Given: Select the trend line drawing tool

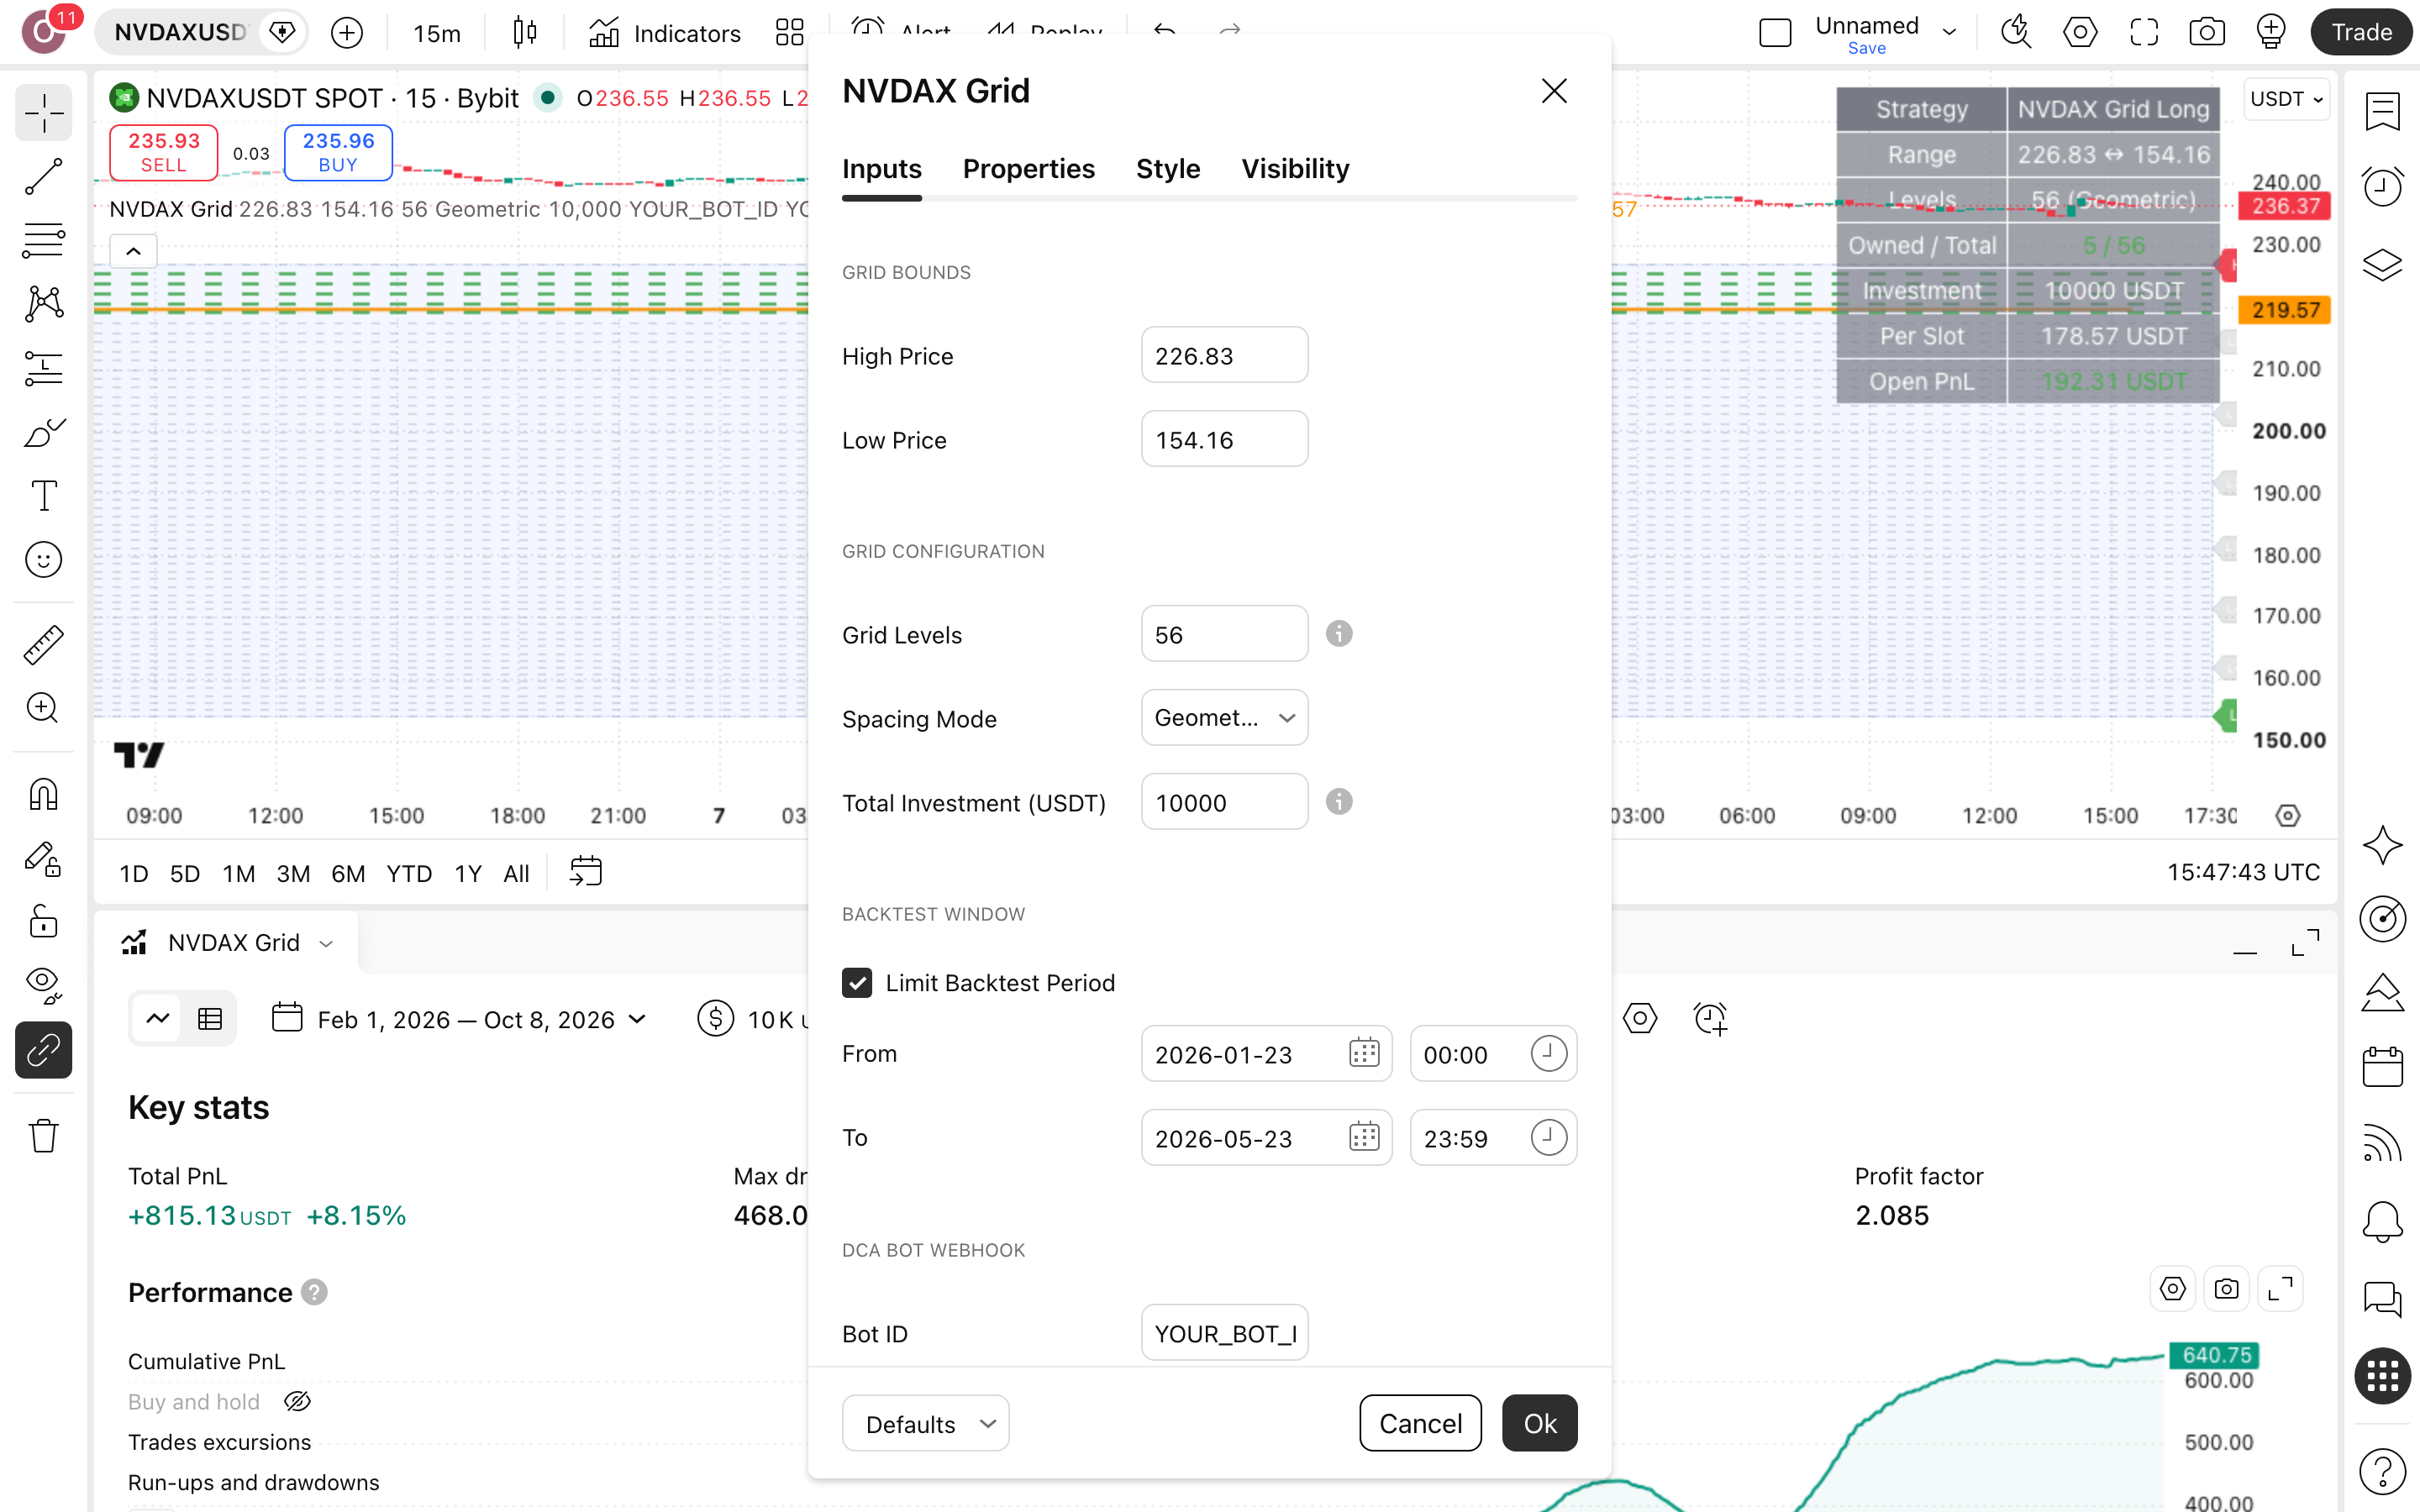Looking at the screenshot, I should (x=43, y=177).
